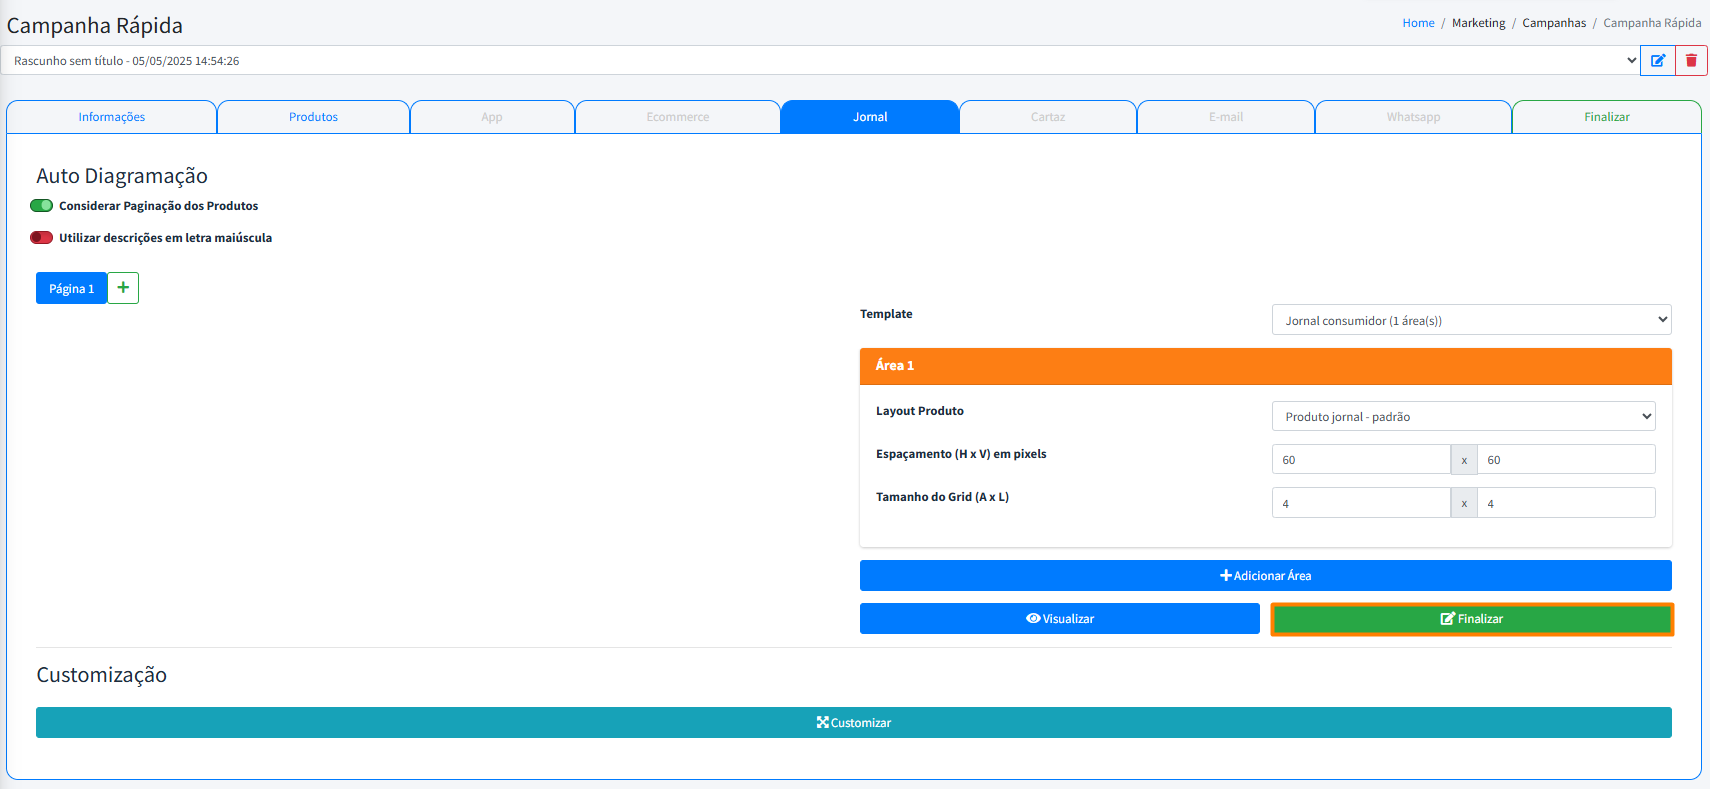Add a new page with plus icon

click(123, 288)
